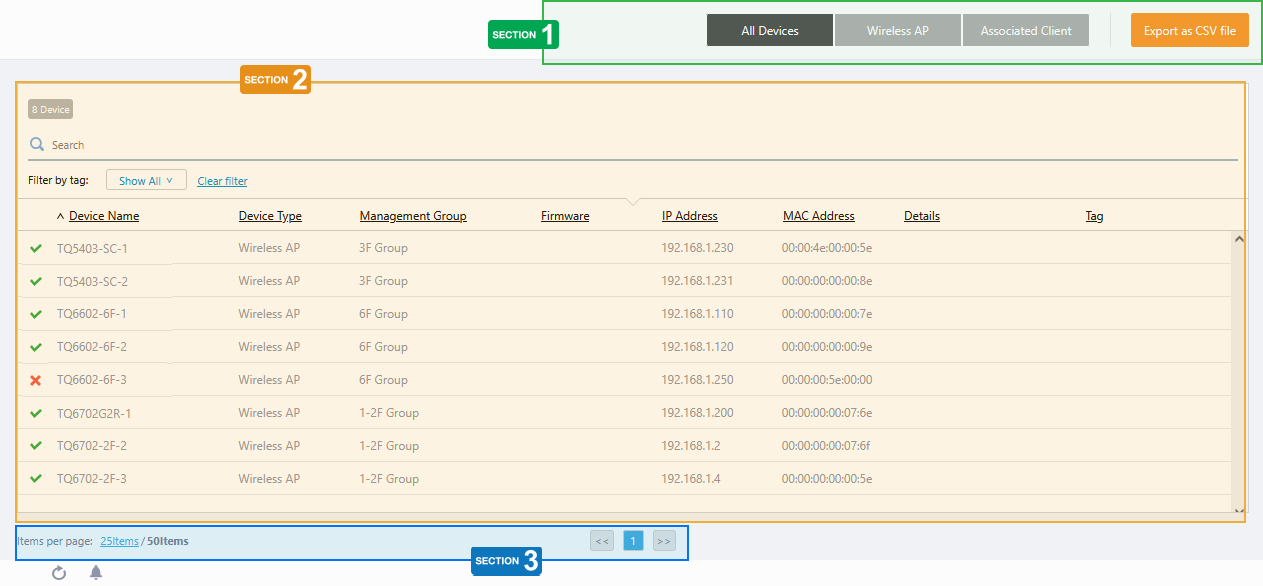Open the Show All tag filter dropdown

(x=146, y=181)
